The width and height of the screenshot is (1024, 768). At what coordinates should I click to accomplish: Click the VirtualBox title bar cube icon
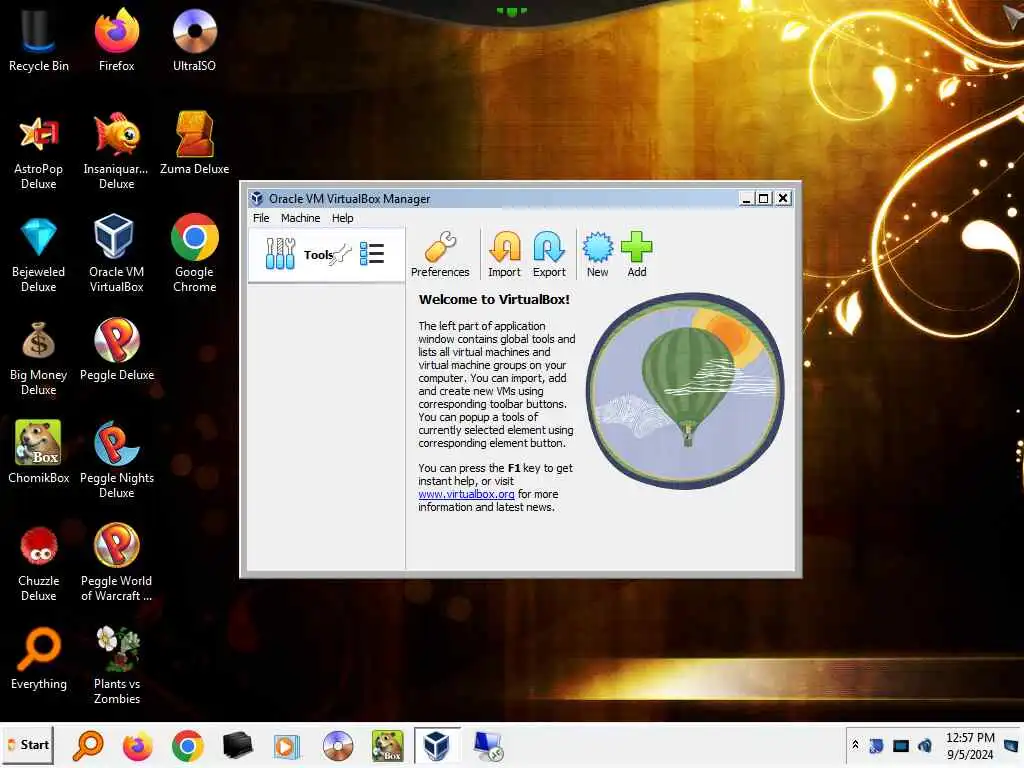(257, 199)
